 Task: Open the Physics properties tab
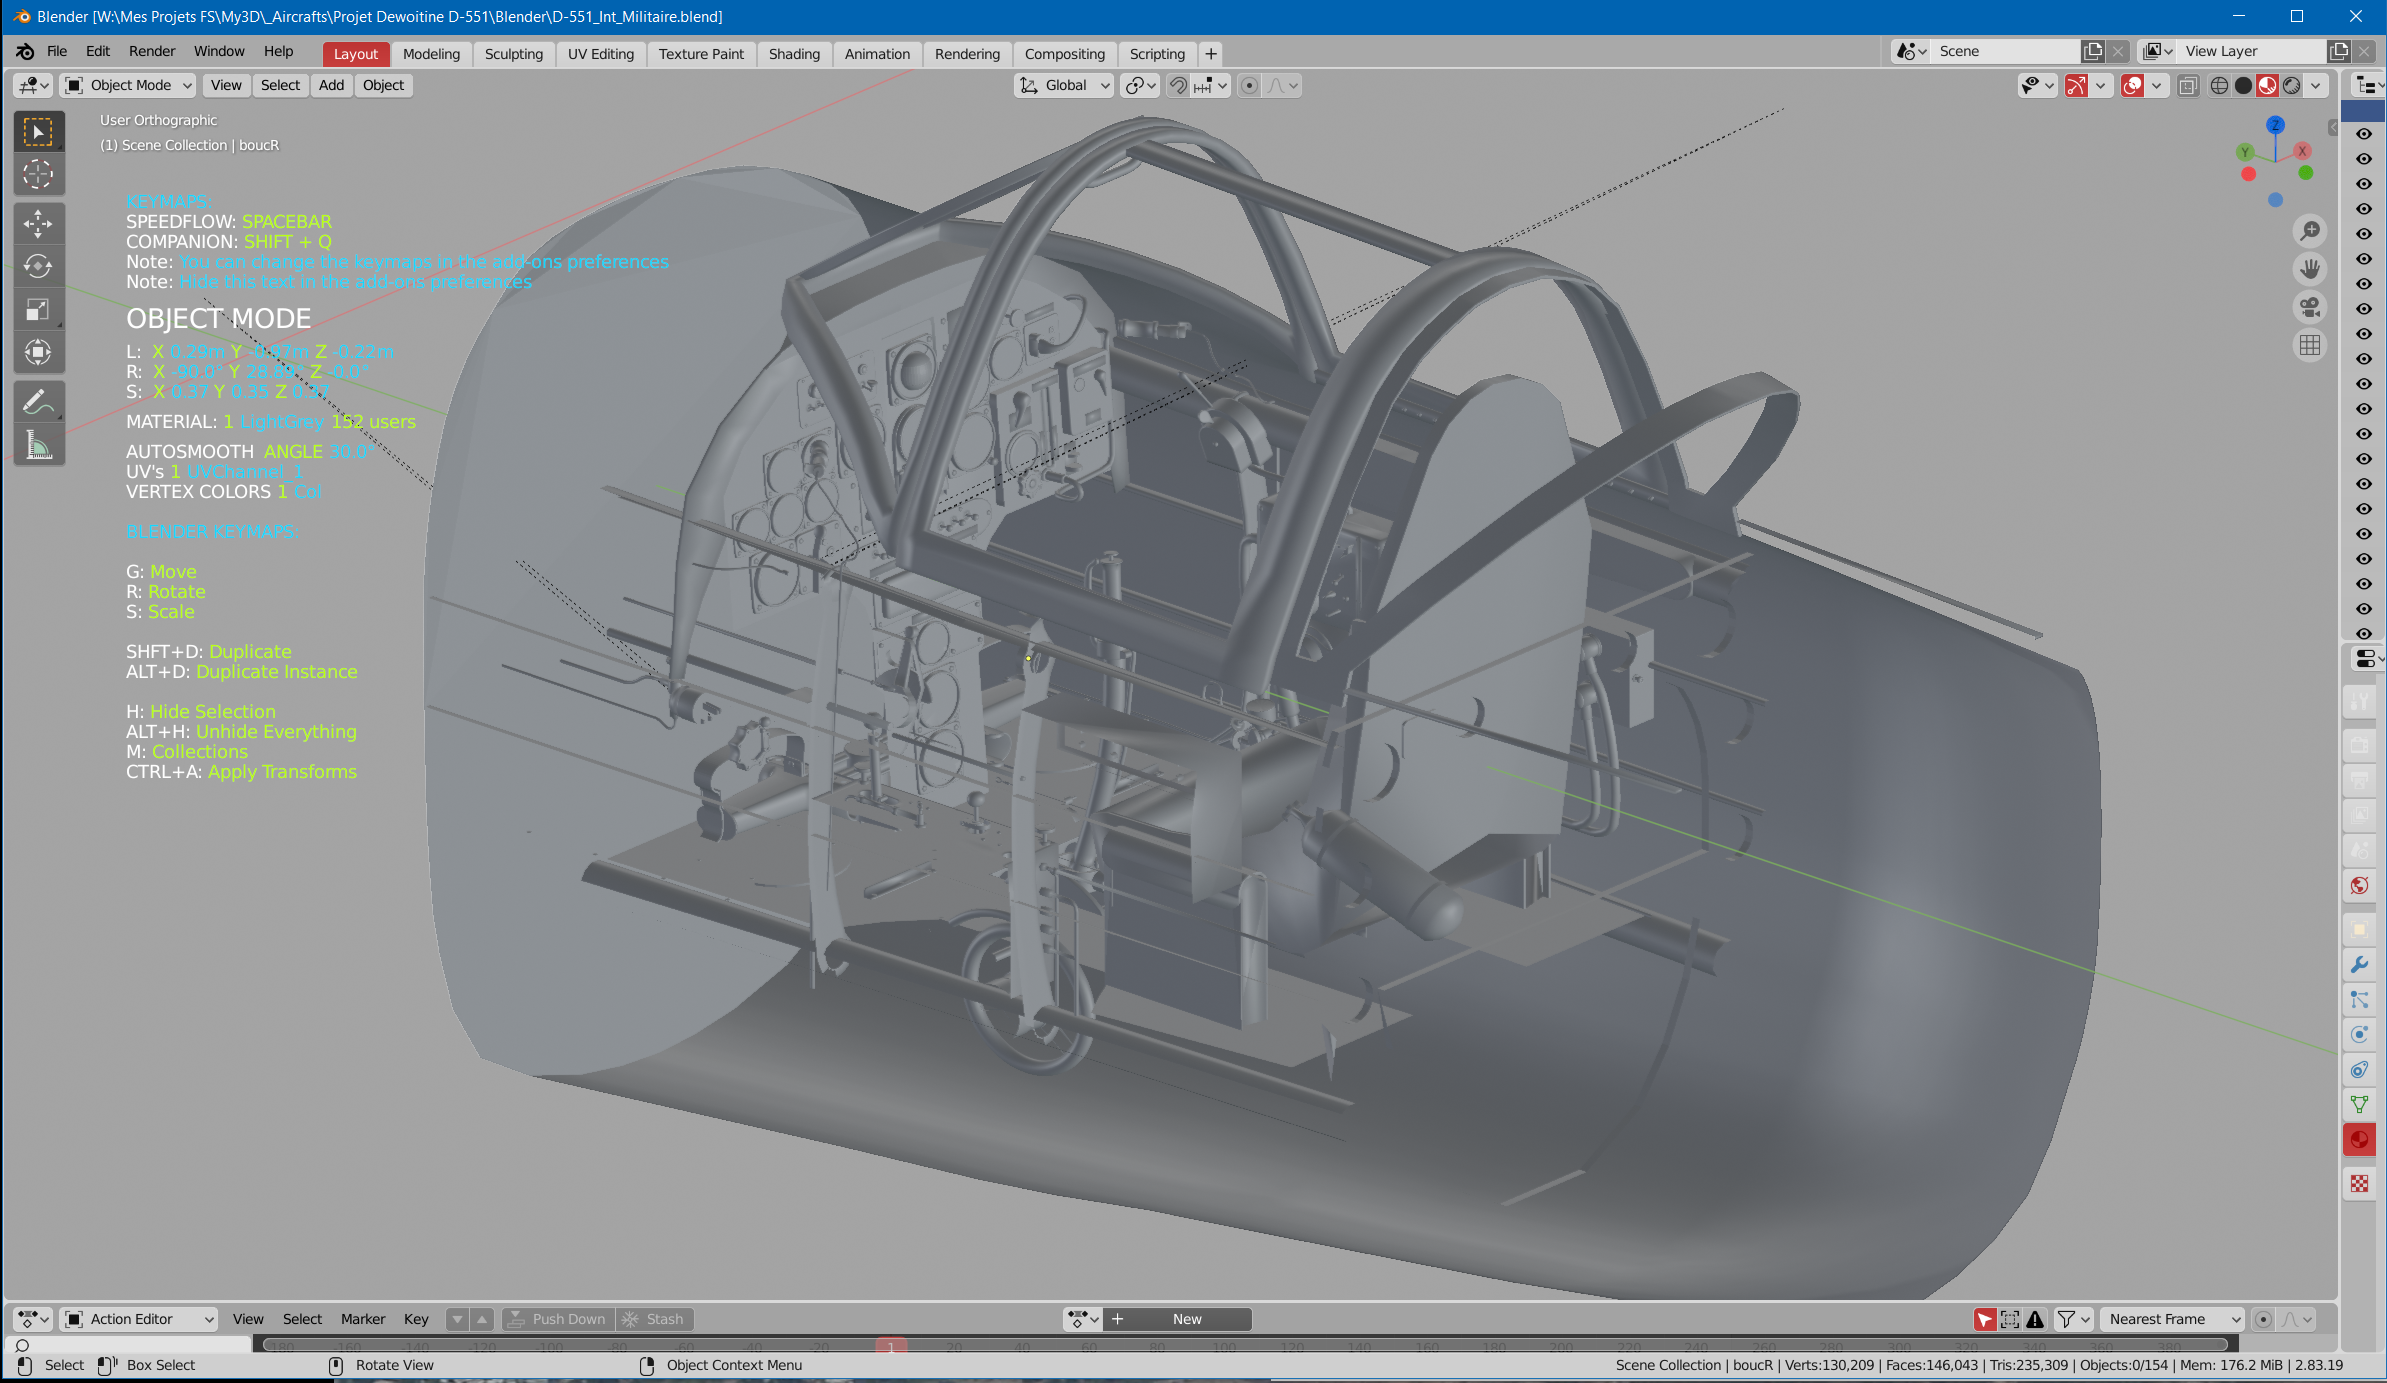(x=2360, y=1035)
